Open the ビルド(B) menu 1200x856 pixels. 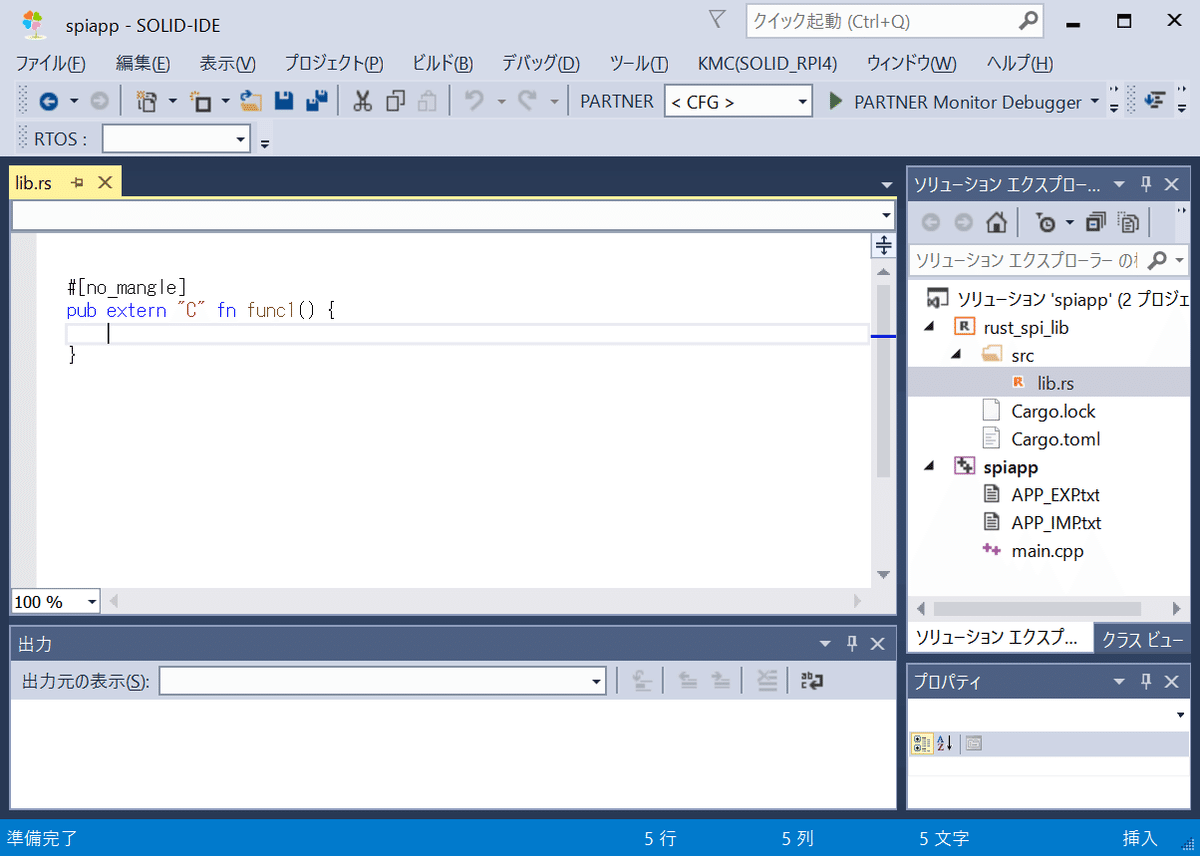click(x=442, y=63)
